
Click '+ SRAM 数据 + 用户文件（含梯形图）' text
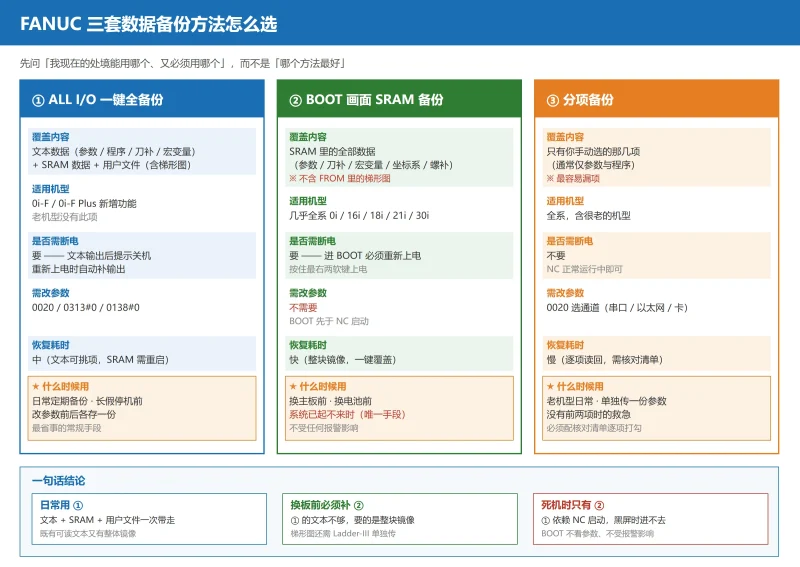[x=111, y=165]
